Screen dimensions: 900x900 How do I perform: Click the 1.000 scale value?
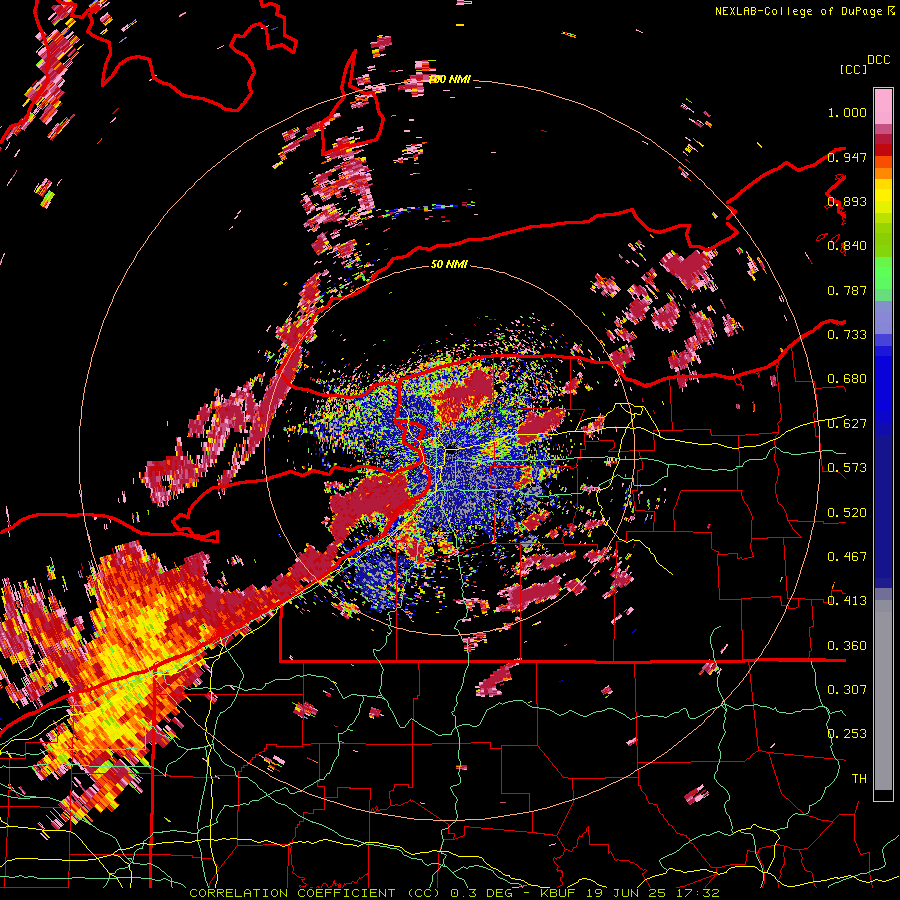[847, 112]
